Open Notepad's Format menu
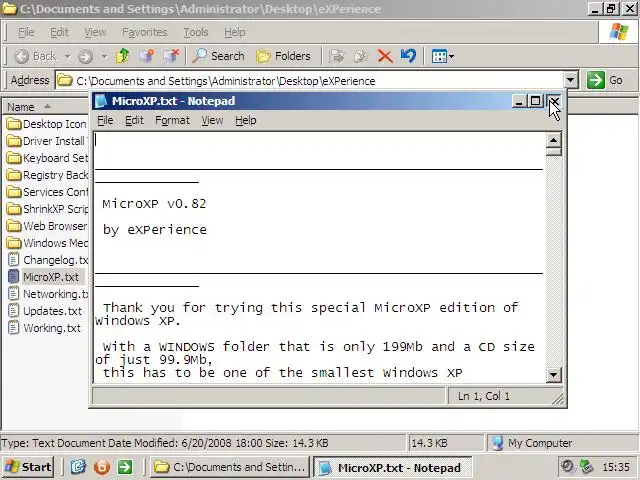The width and height of the screenshot is (640, 480). 172,120
